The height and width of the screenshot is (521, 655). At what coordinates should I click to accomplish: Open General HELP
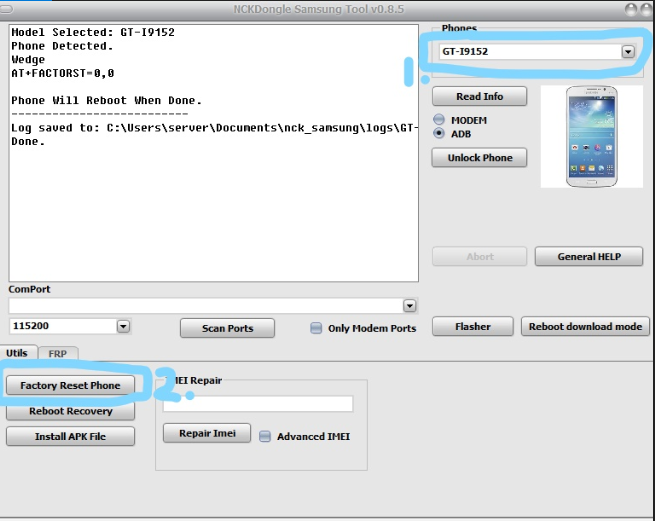(x=589, y=257)
